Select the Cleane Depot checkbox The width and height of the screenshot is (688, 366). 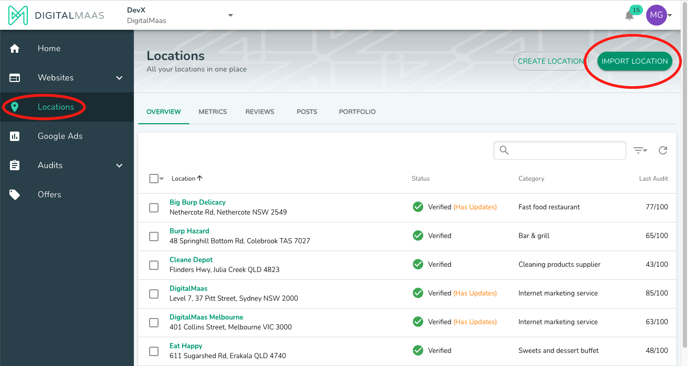coord(154,265)
